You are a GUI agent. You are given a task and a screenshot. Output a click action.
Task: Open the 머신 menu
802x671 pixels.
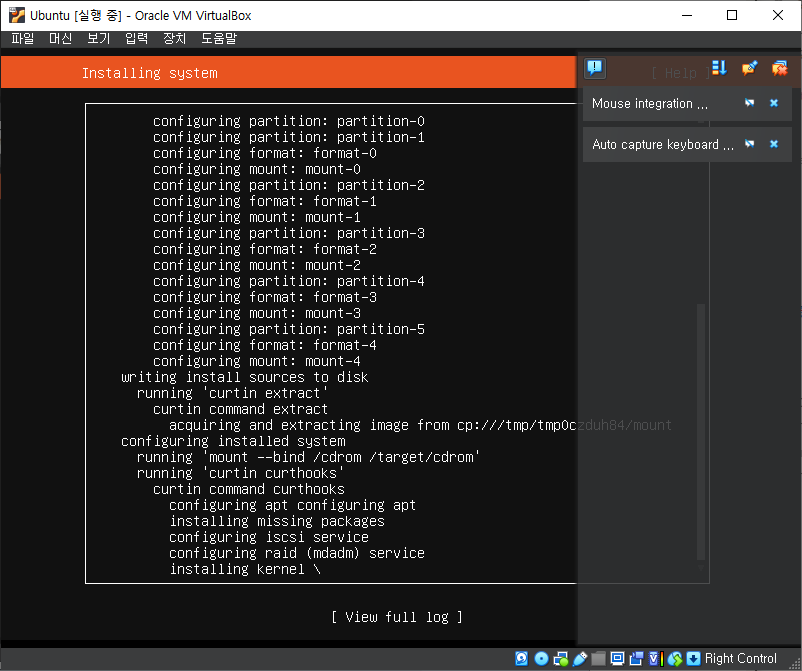click(60, 38)
